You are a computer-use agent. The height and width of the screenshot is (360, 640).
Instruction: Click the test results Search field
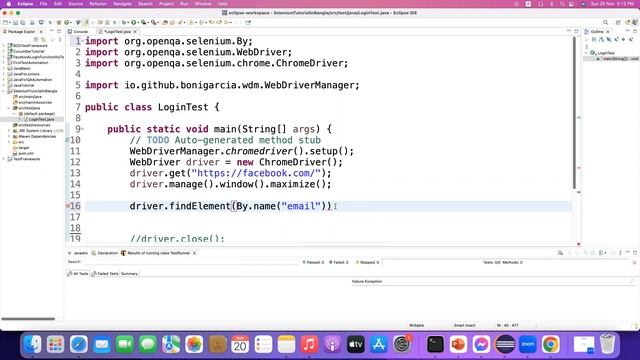point(190,262)
